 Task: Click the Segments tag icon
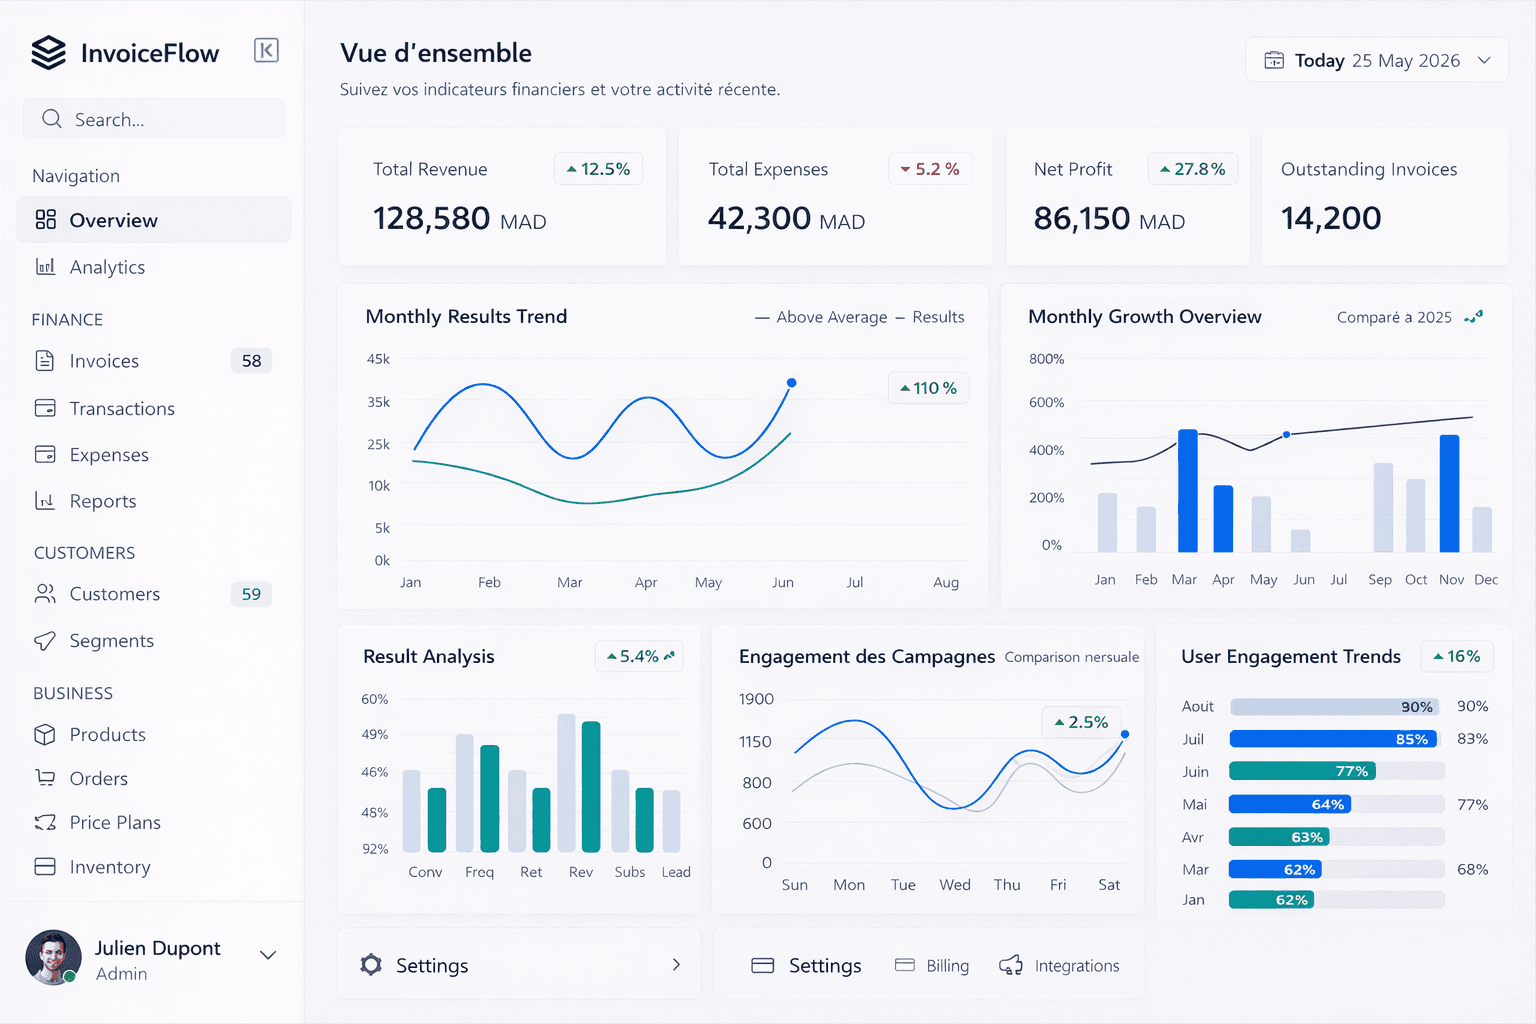pyautogui.click(x=45, y=641)
